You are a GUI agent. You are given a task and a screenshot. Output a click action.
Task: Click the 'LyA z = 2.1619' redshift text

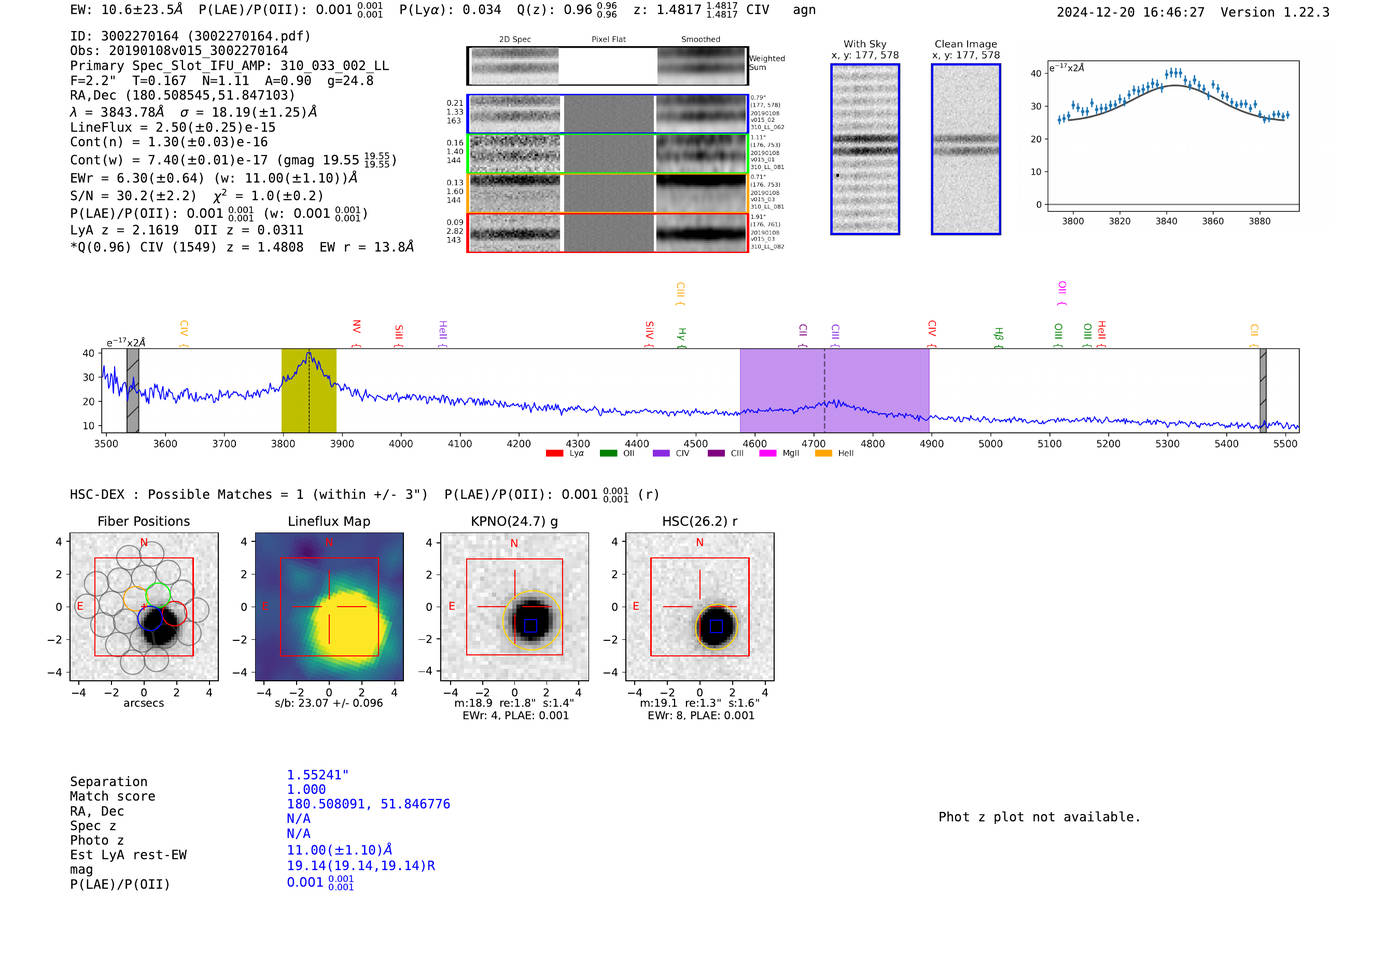(x=125, y=230)
